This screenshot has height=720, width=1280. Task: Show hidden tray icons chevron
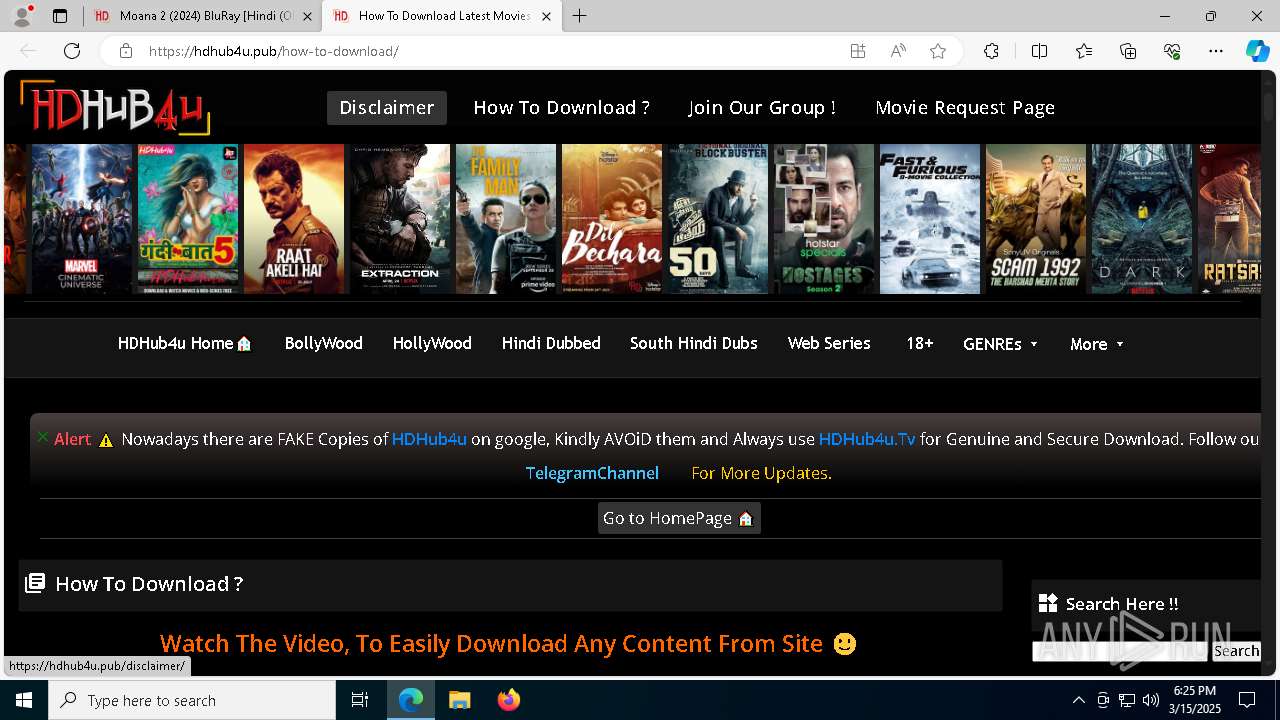coord(1078,700)
